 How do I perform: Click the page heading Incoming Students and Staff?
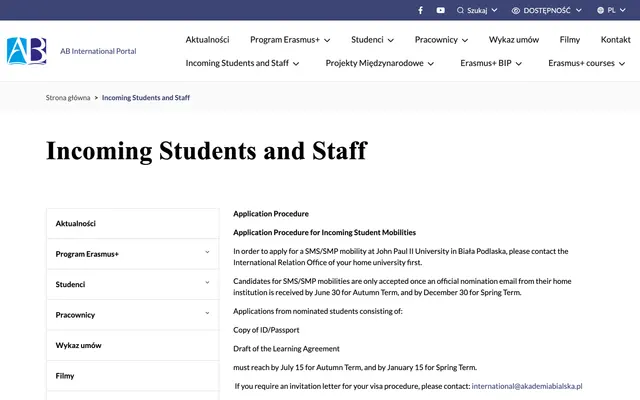[207, 151]
